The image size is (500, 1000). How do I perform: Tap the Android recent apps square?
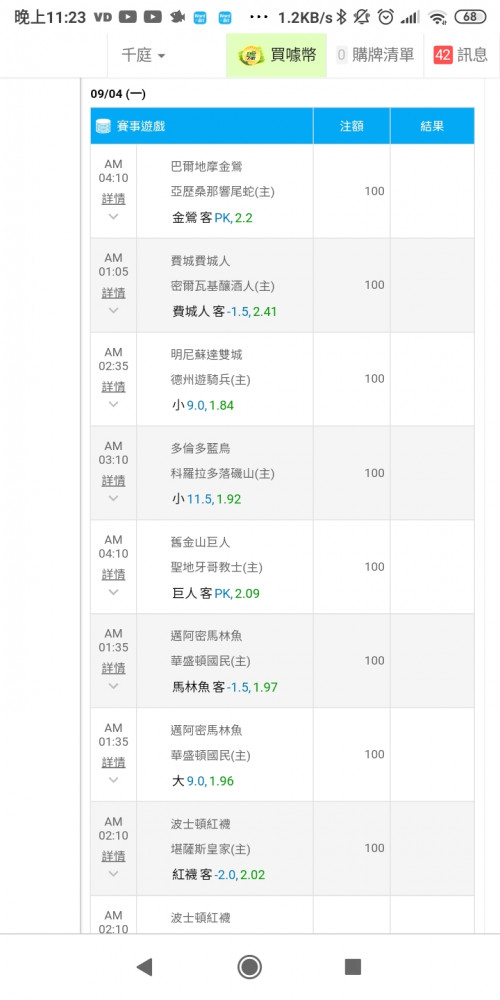point(353,967)
